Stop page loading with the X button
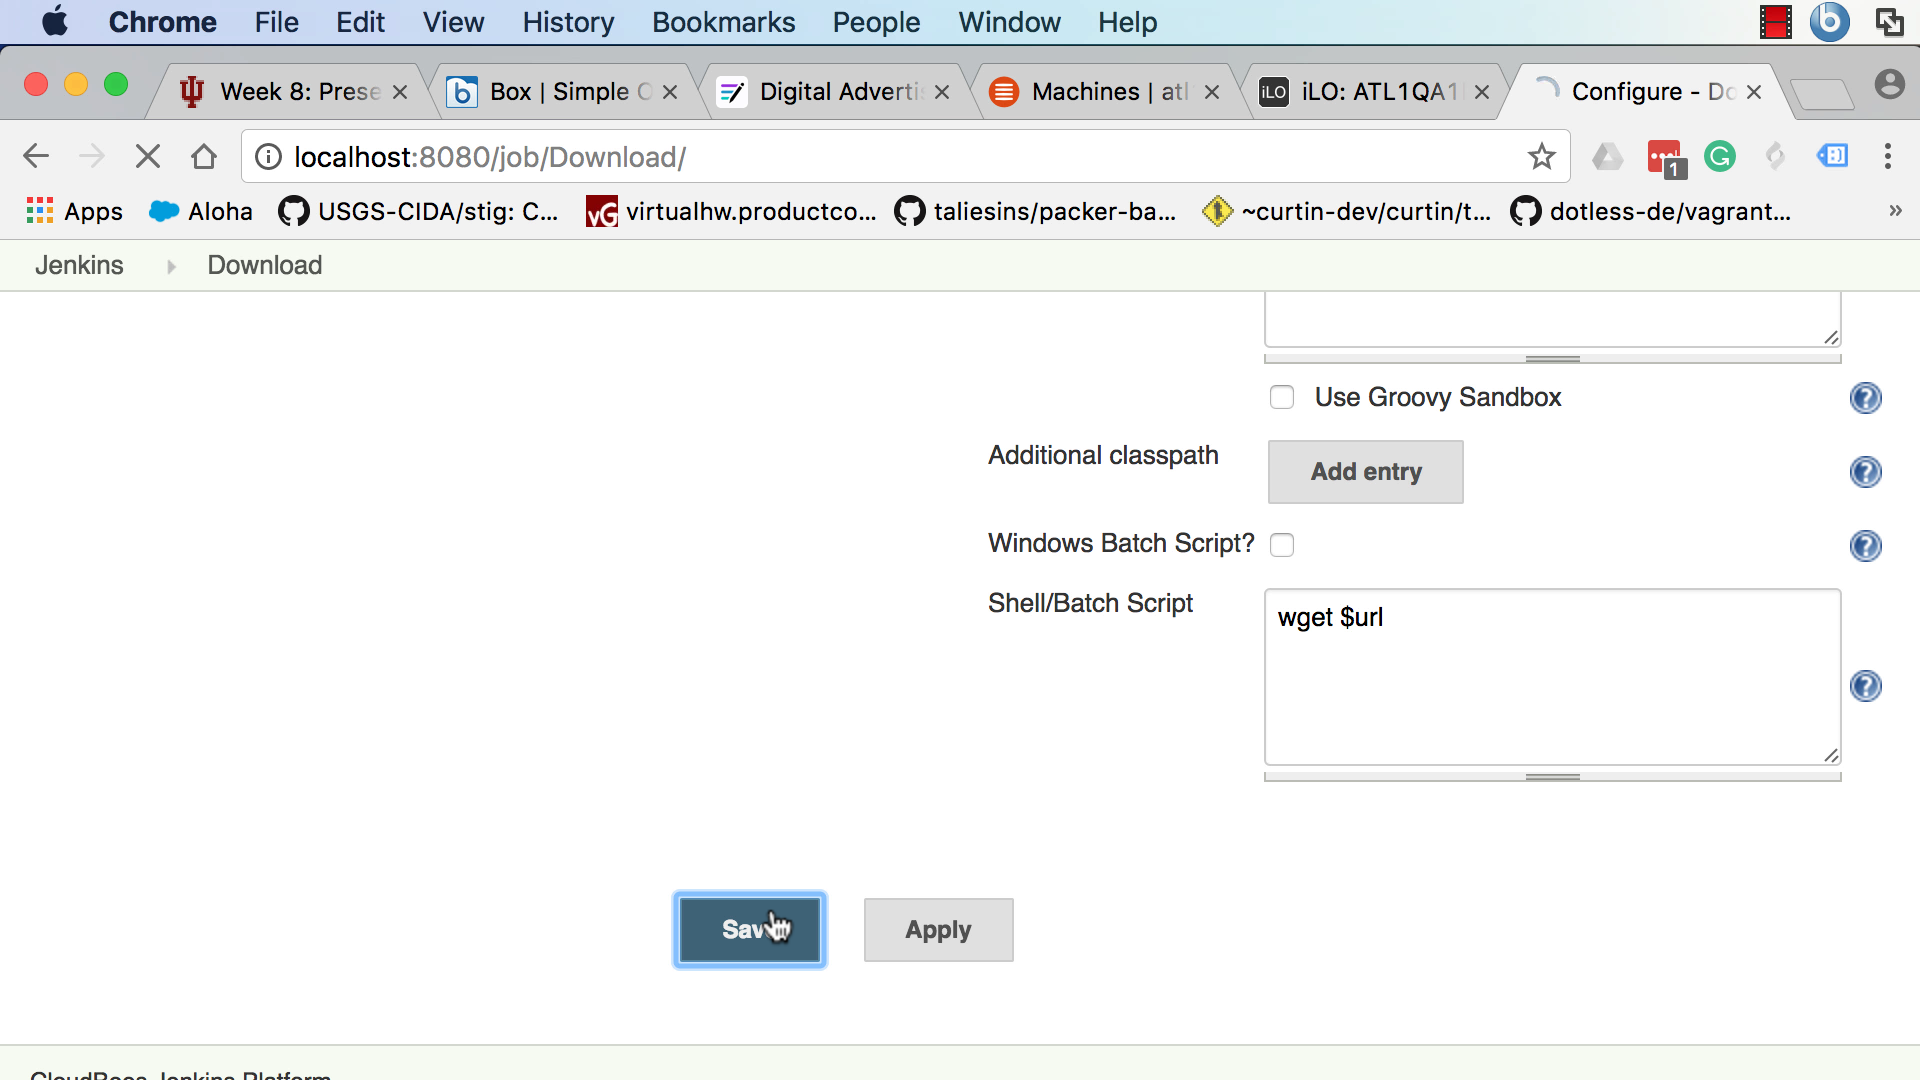Screen dimensions: 1920x1080 click(148, 157)
